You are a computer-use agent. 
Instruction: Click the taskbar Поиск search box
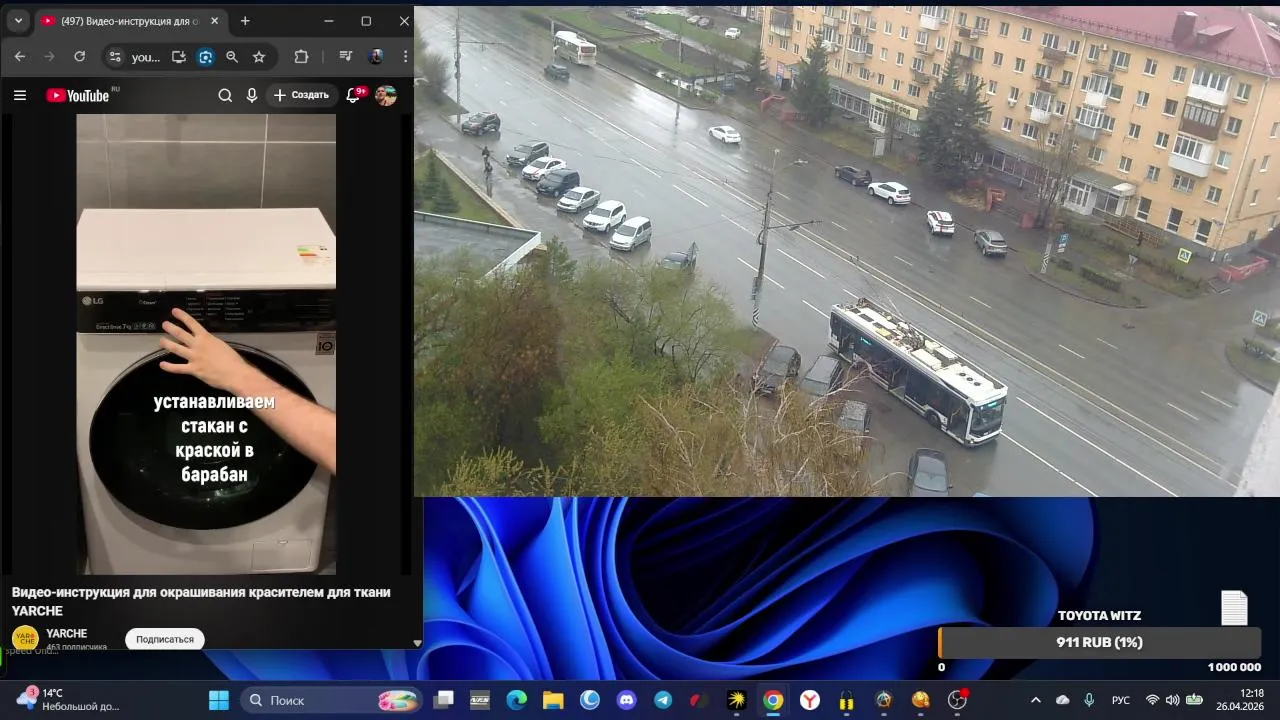click(x=331, y=700)
